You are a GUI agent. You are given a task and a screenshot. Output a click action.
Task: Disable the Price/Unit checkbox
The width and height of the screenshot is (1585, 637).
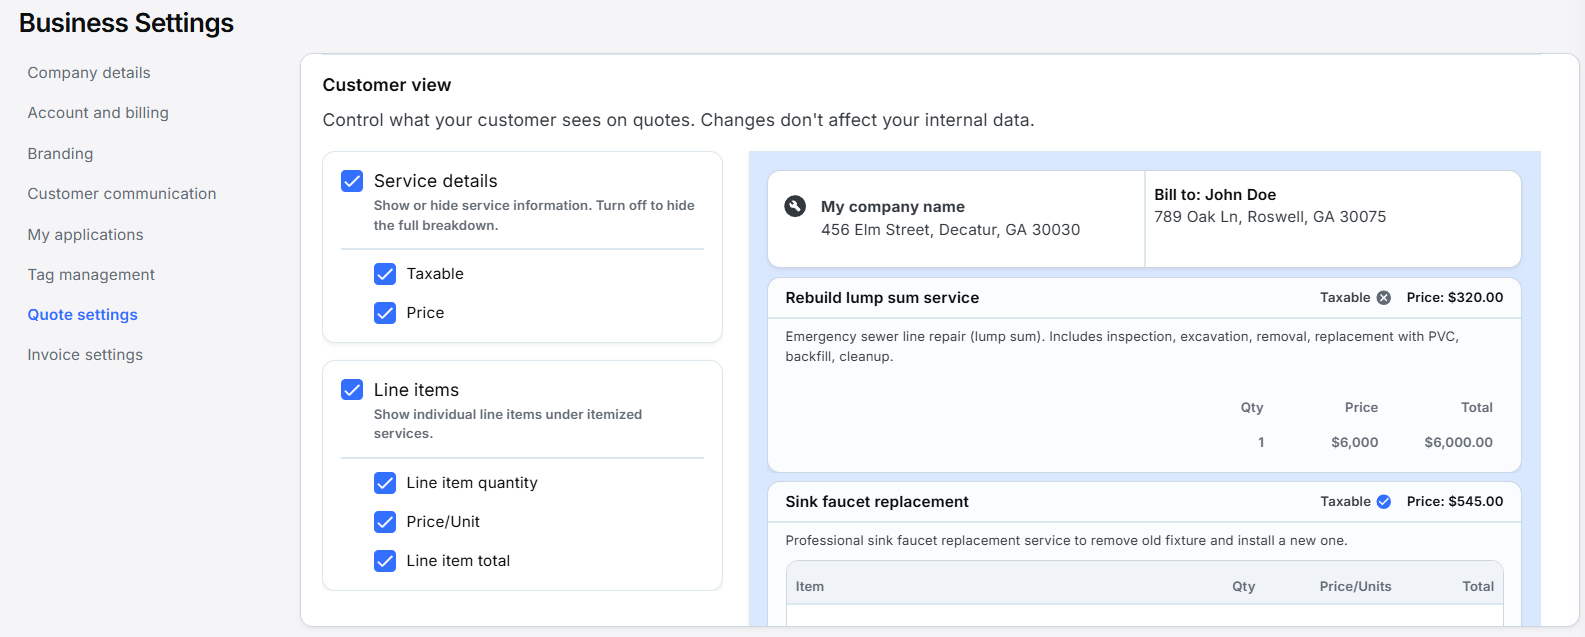(385, 522)
